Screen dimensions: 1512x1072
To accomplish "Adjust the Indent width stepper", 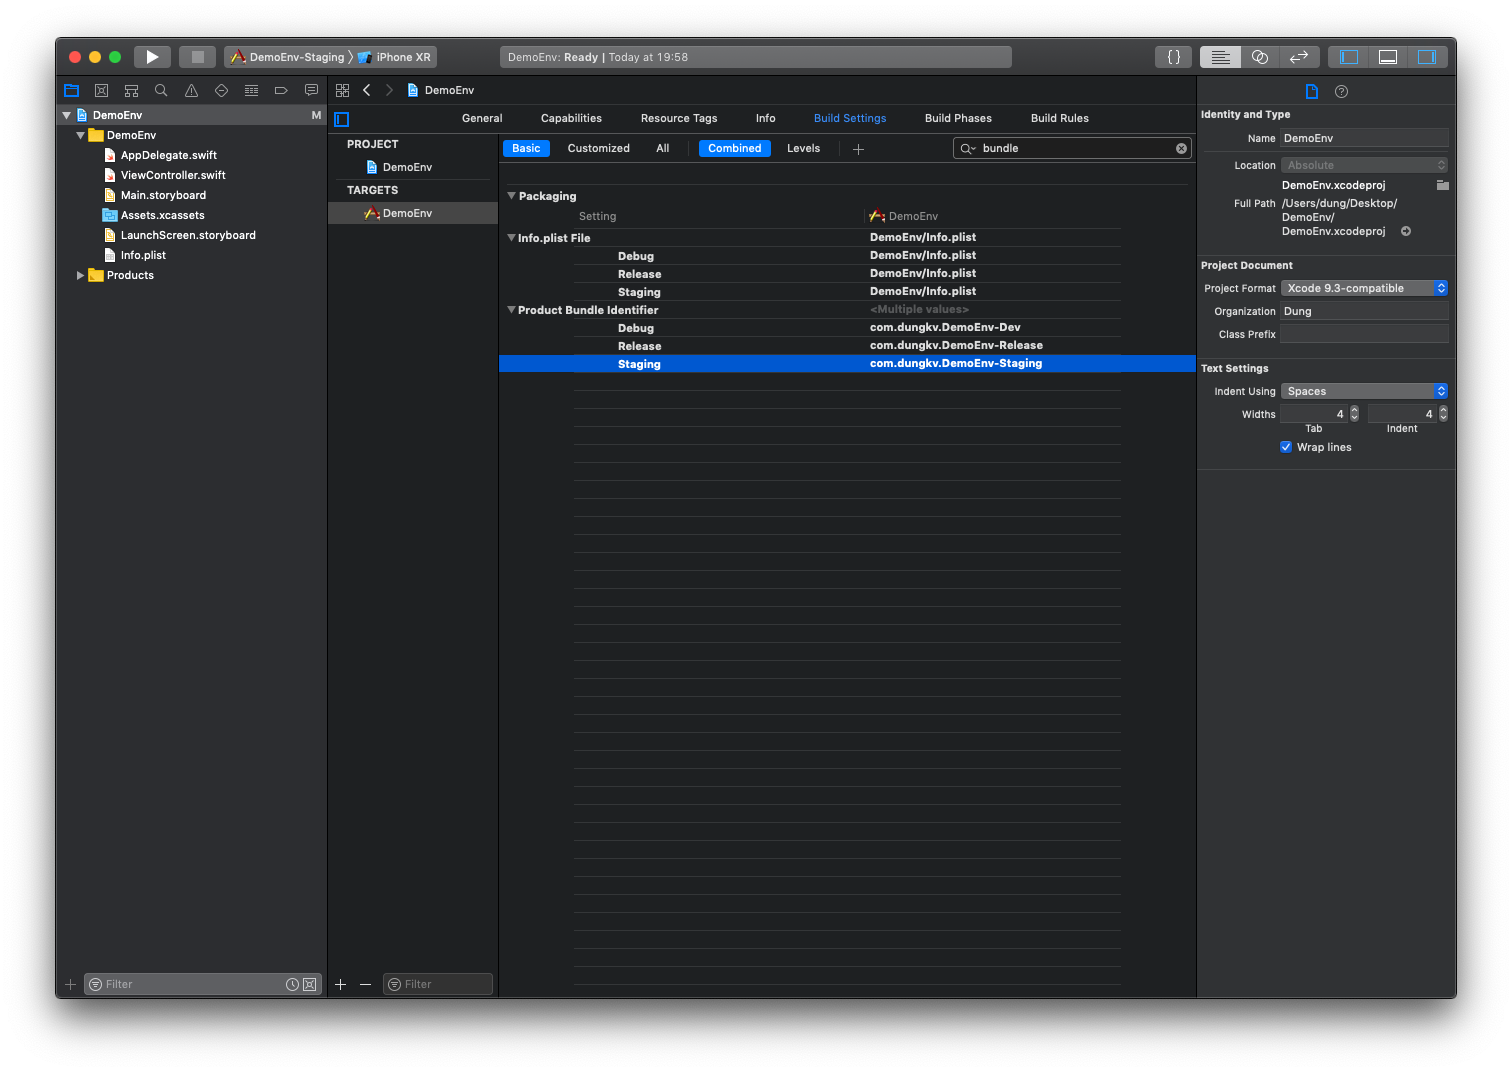I will point(1443,414).
